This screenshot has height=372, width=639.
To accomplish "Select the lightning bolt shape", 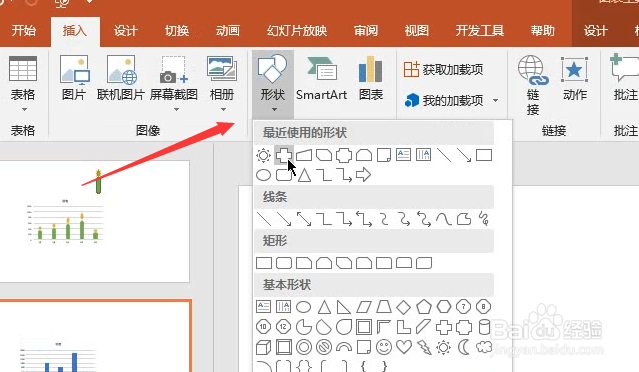I will point(424,347).
